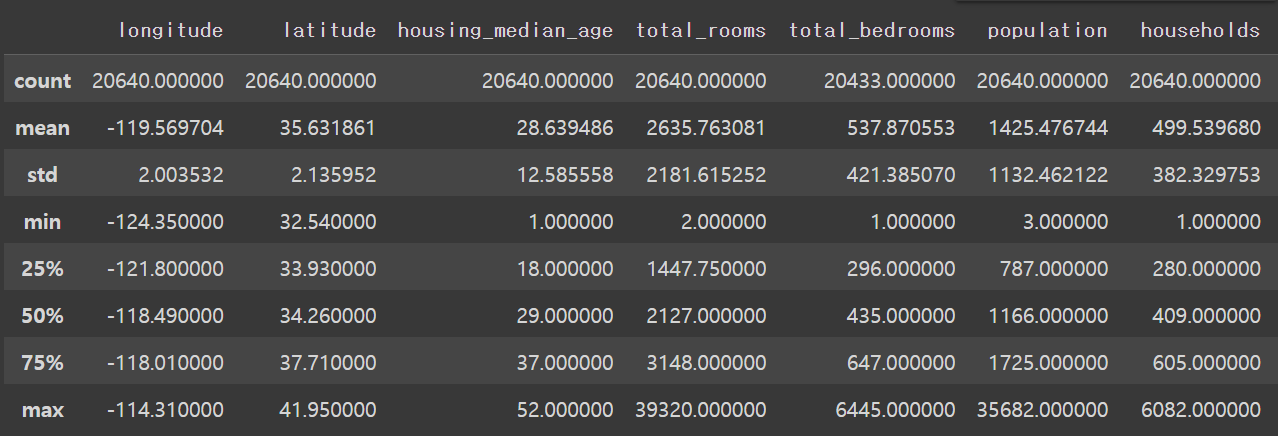Viewport: 1278px width, 436px height.
Task: Select median latitude 34.260000
Action: [x=327, y=316]
